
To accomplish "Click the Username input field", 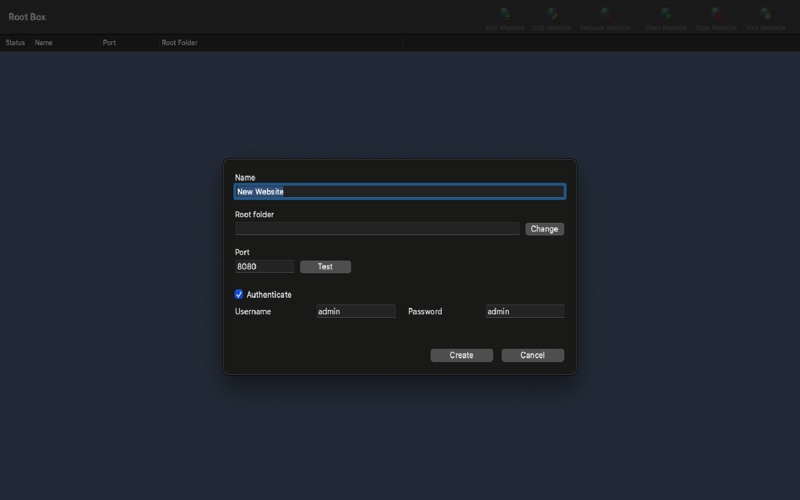I will click(x=356, y=311).
